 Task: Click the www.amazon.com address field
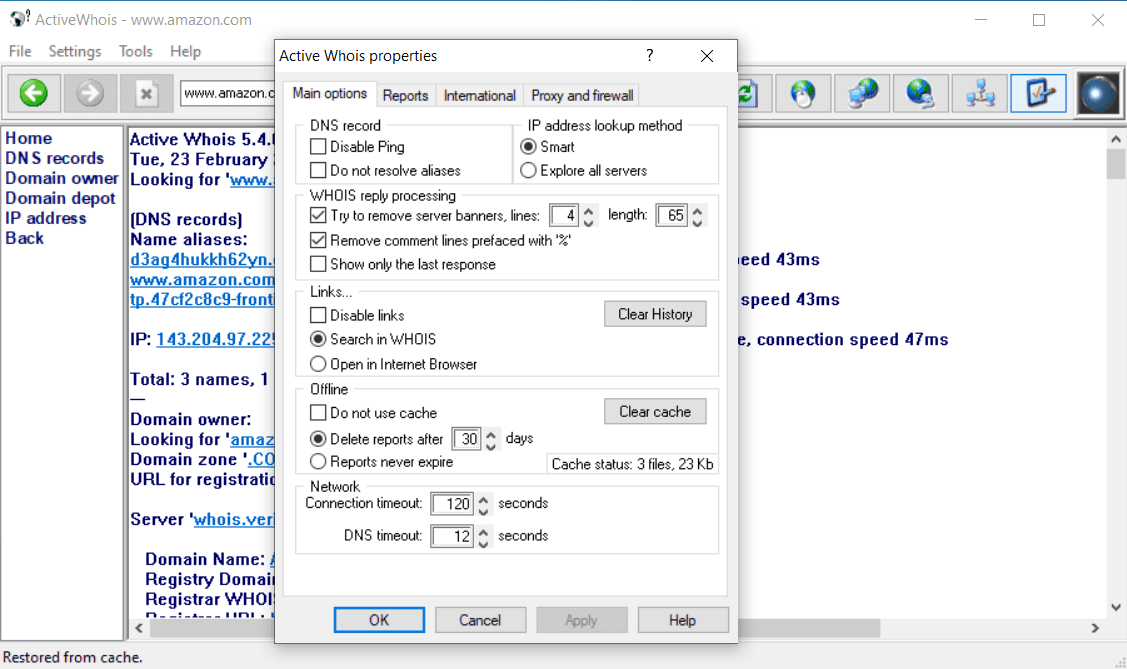click(x=228, y=93)
